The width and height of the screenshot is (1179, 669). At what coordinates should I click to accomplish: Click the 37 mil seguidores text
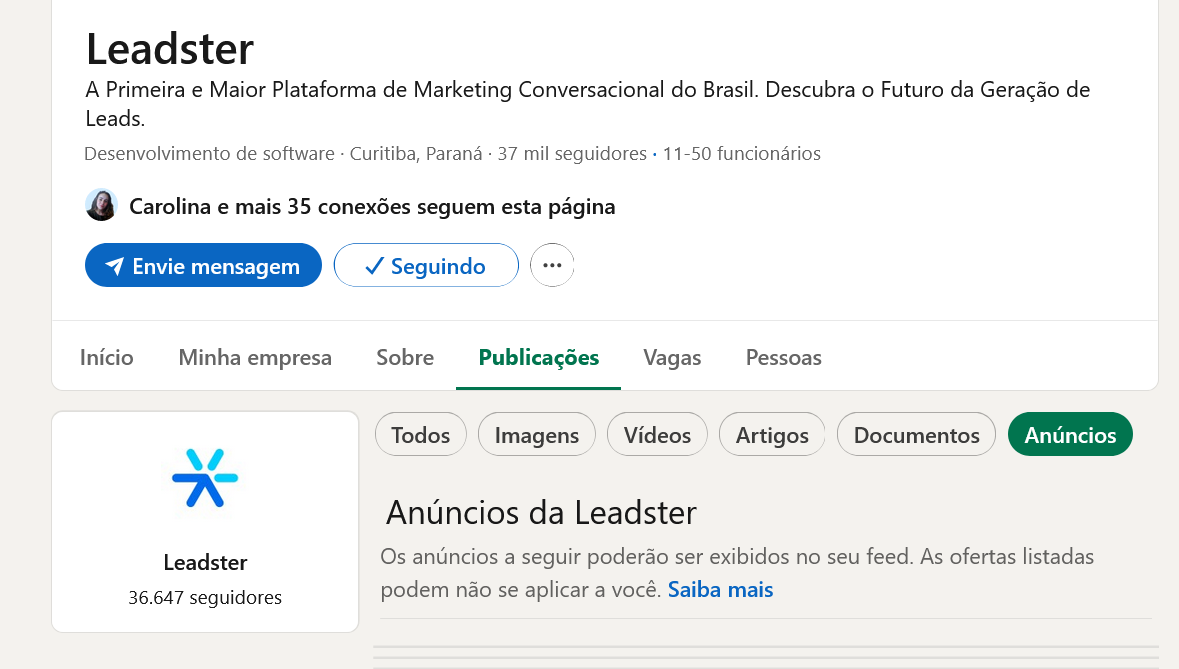click(x=572, y=153)
